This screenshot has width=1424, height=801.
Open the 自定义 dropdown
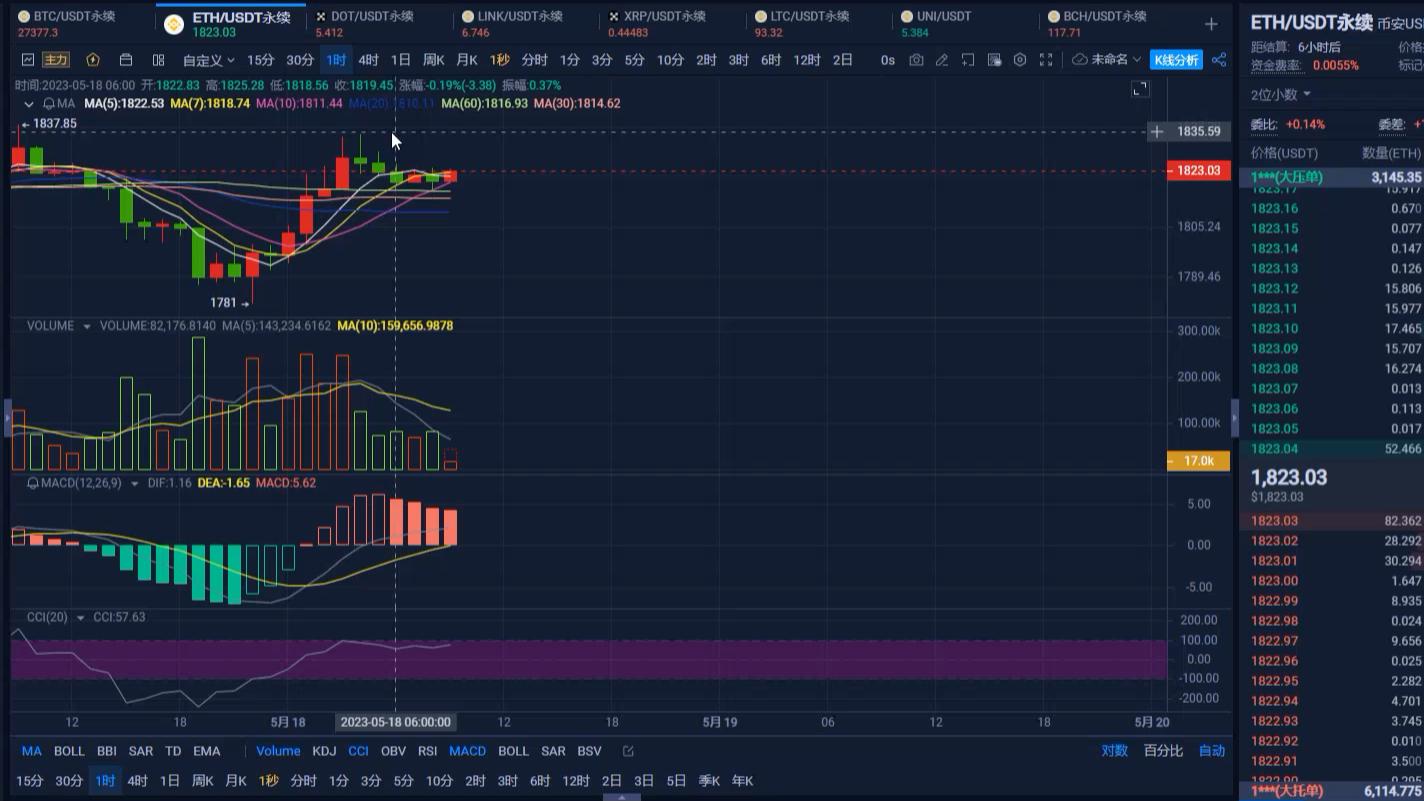coord(208,60)
